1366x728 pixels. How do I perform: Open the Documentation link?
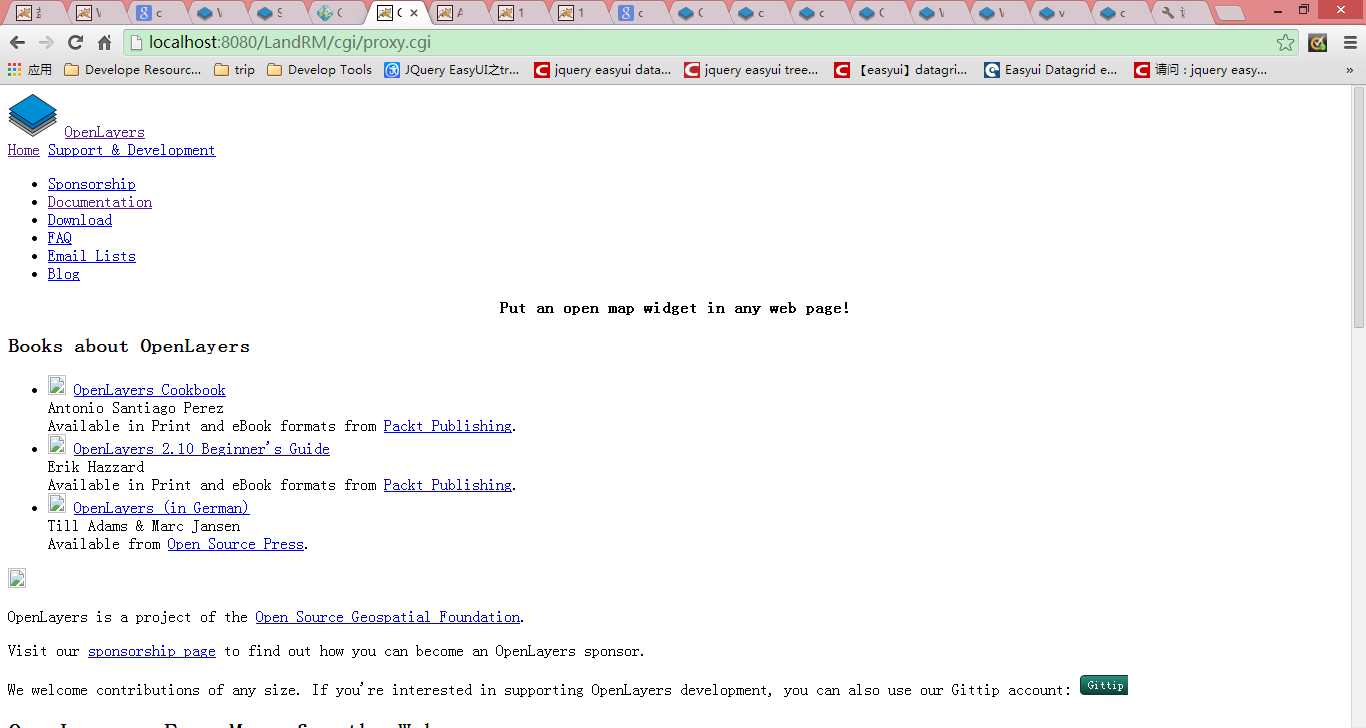[x=100, y=202]
